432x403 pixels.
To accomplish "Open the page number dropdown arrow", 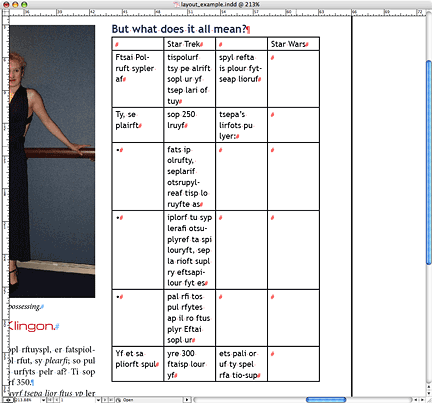I will pos(98,400).
